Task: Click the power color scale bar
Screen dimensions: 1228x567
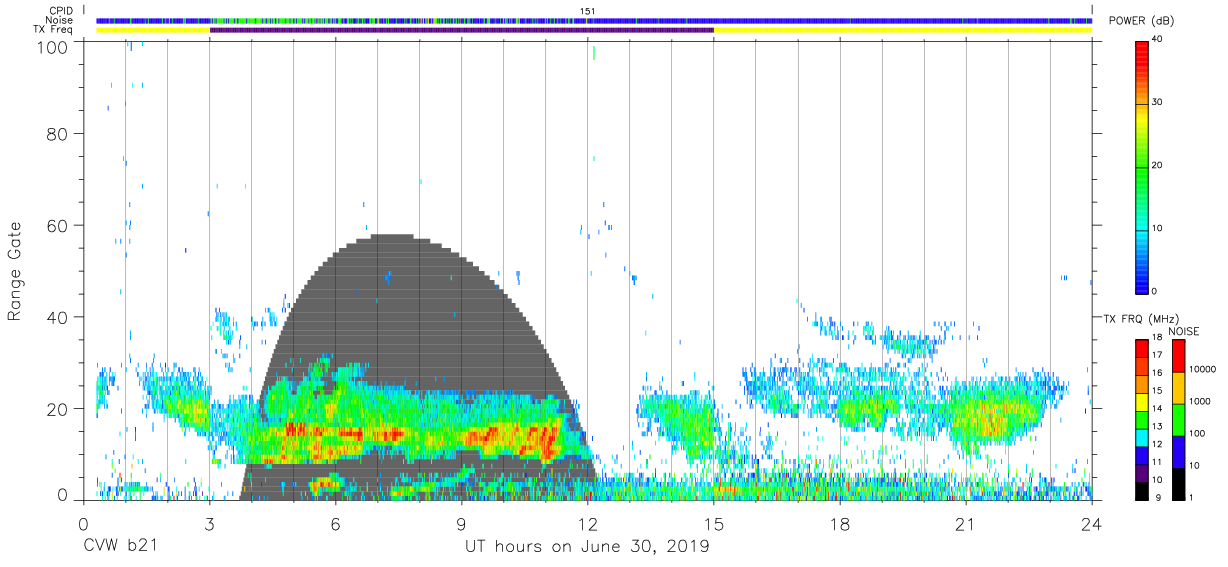Action: point(1142,166)
